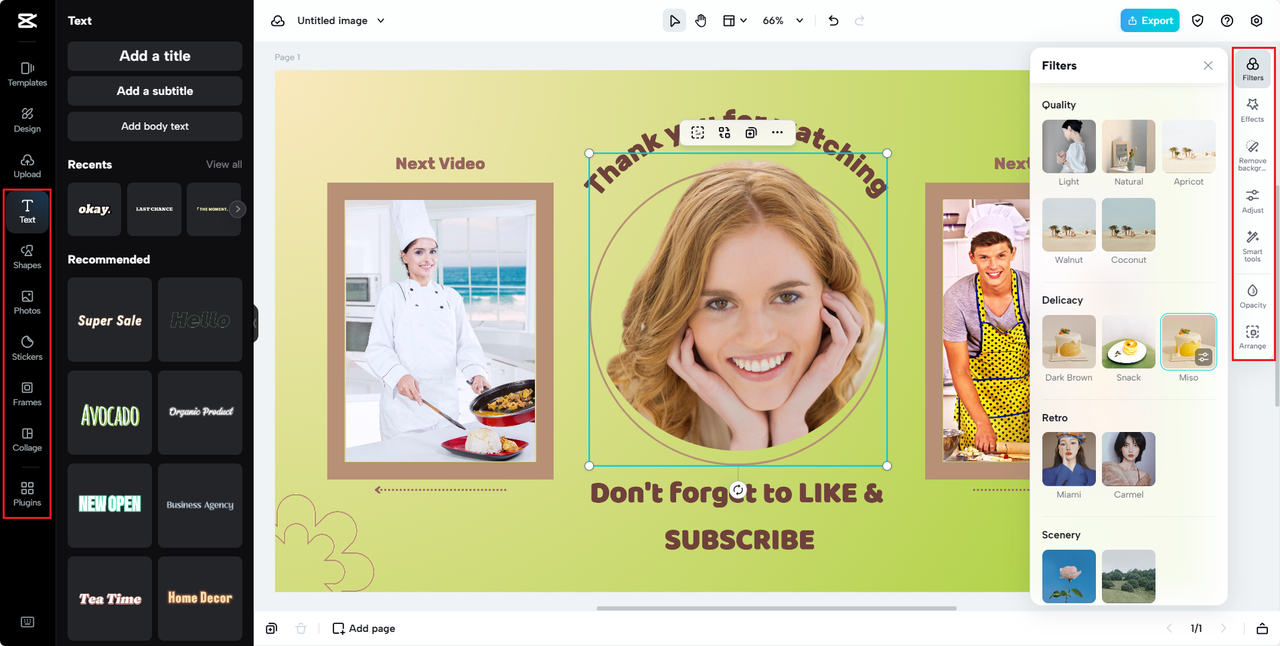Image resolution: width=1280 pixels, height=646 pixels.
Task: Open the 66% zoom dropdown
Action: 783,21
